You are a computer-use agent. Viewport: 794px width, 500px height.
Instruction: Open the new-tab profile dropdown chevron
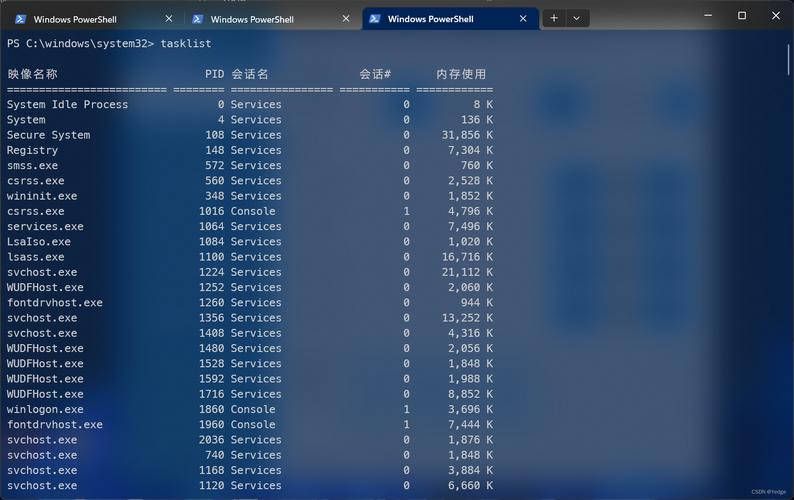(576, 18)
